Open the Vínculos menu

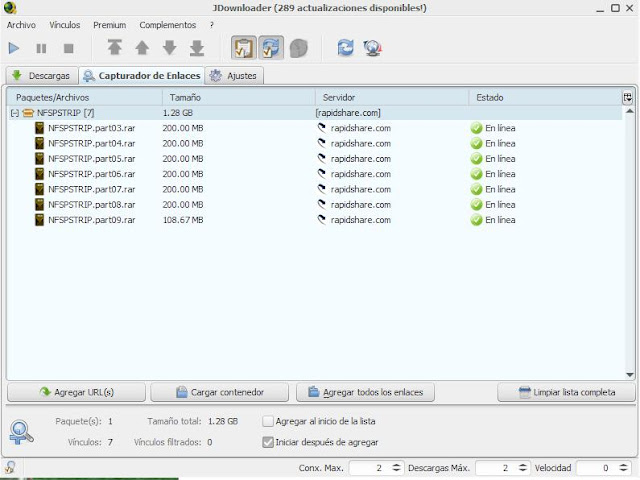click(x=64, y=25)
